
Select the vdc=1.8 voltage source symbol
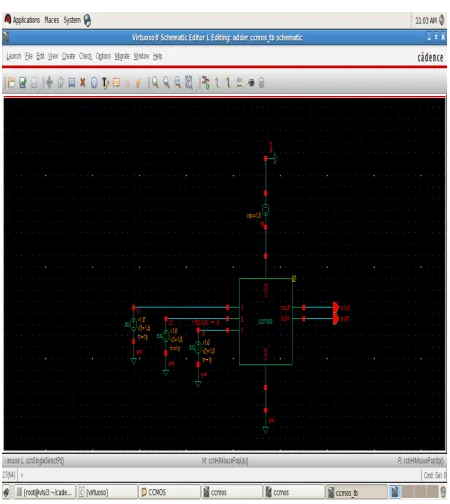[x=265, y=210]
